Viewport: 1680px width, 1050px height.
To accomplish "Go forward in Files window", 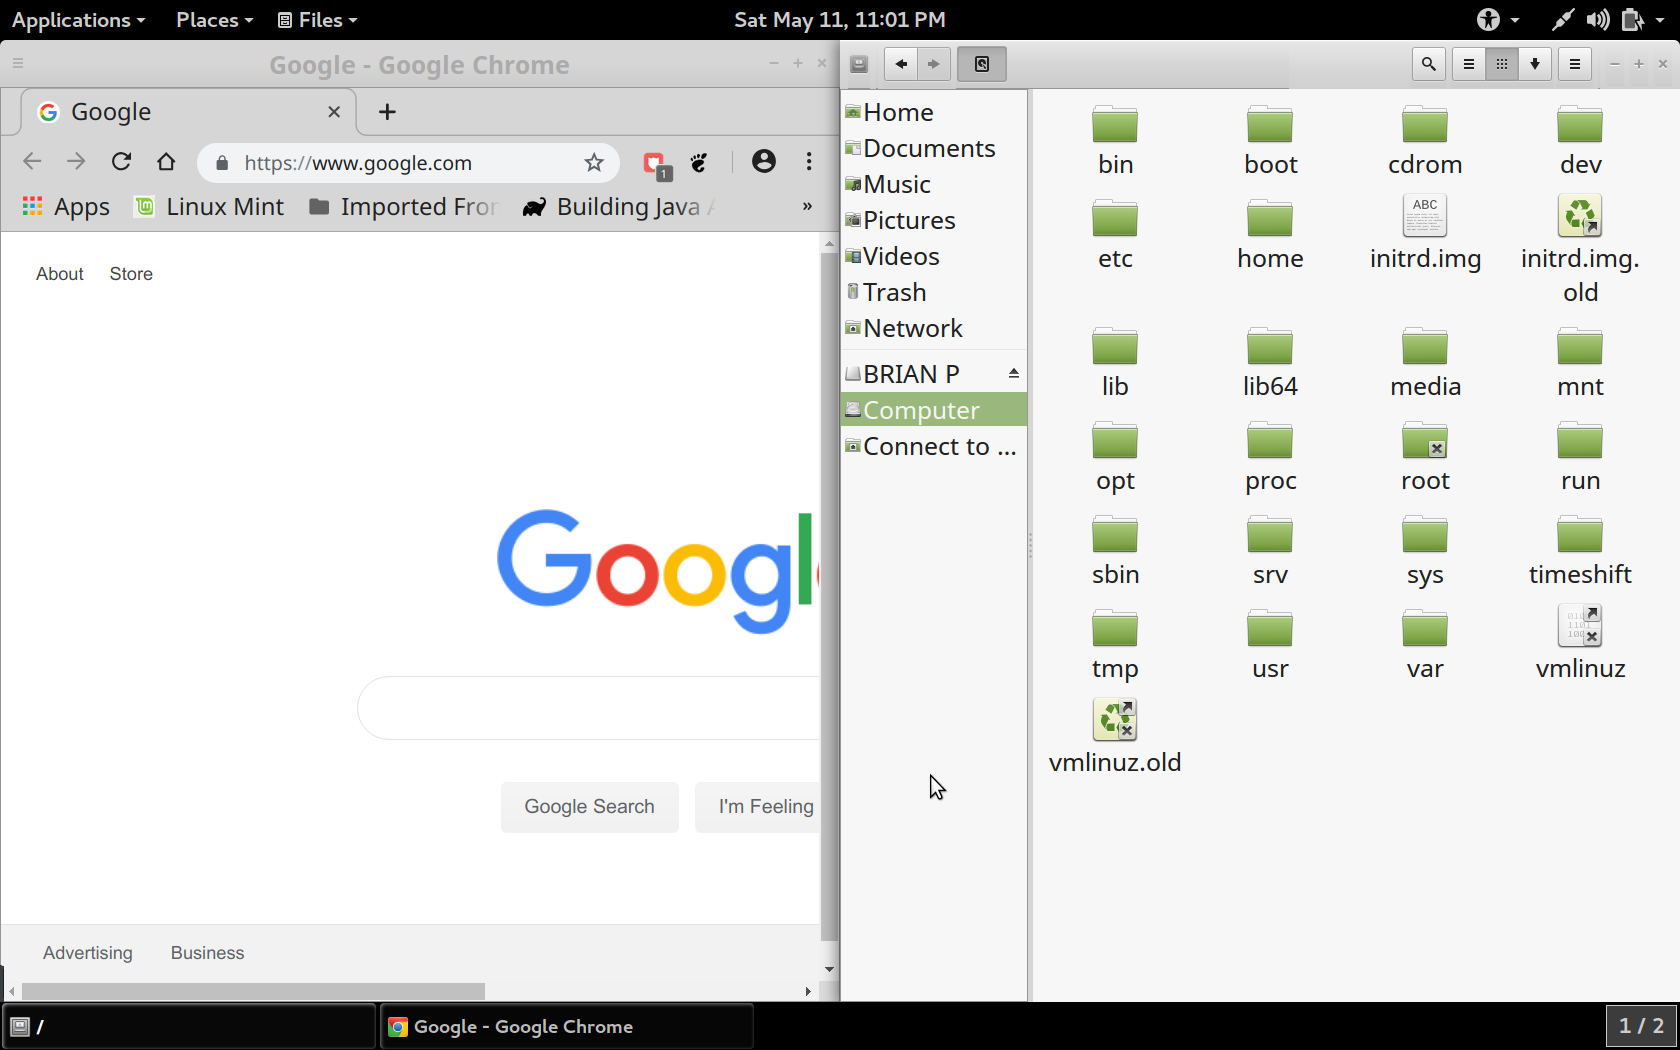I will 934,64.
